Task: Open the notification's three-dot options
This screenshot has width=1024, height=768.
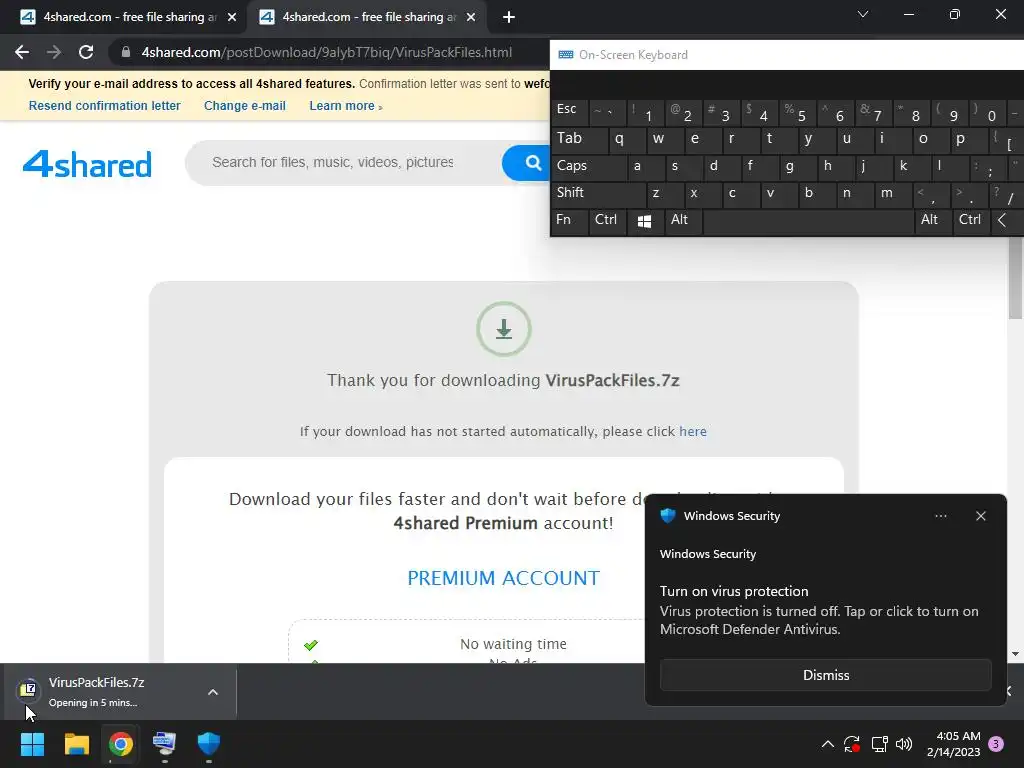Action: point(940,516)
